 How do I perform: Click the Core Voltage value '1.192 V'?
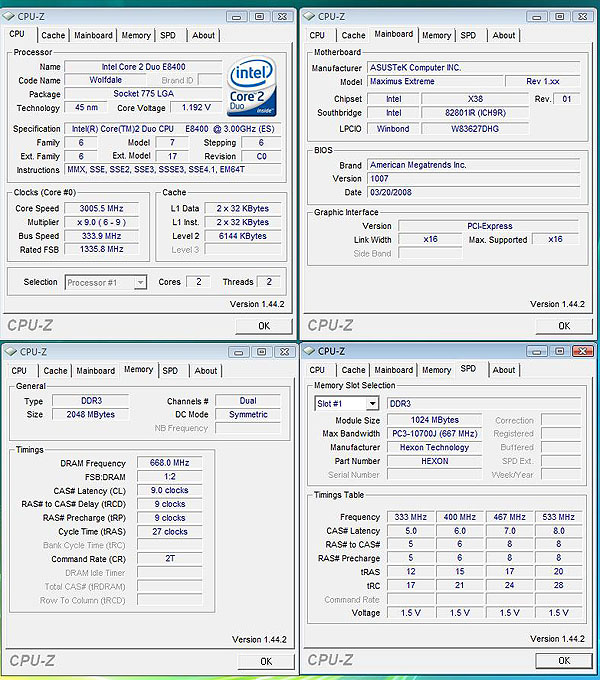(x=196, y=108)
